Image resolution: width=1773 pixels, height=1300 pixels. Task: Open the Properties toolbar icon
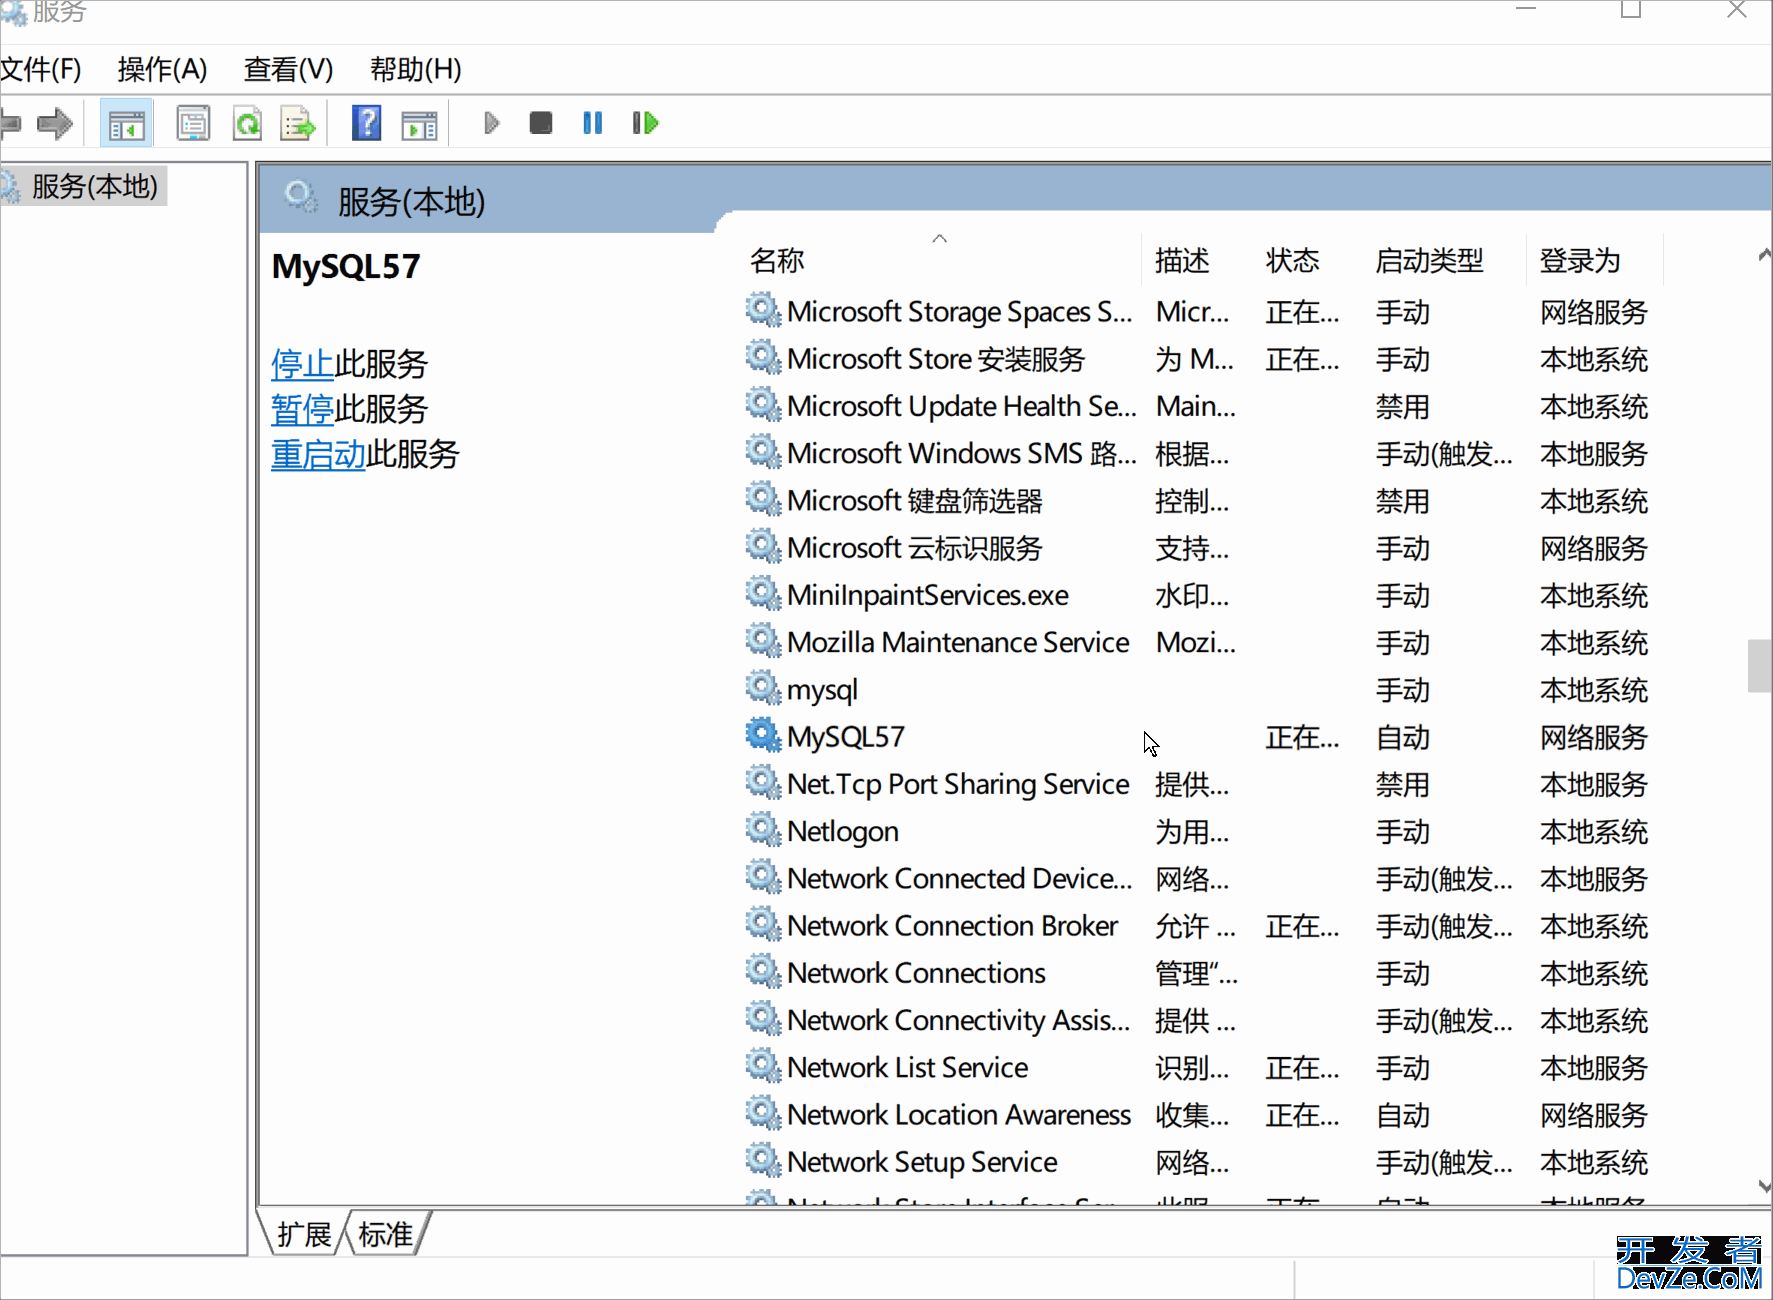click(193, 124)
